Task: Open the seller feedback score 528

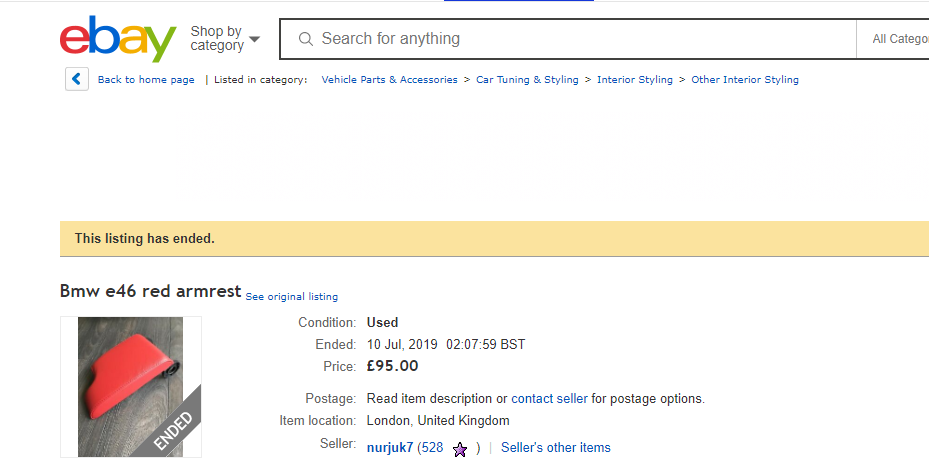Action: click(x=433, y=447)
